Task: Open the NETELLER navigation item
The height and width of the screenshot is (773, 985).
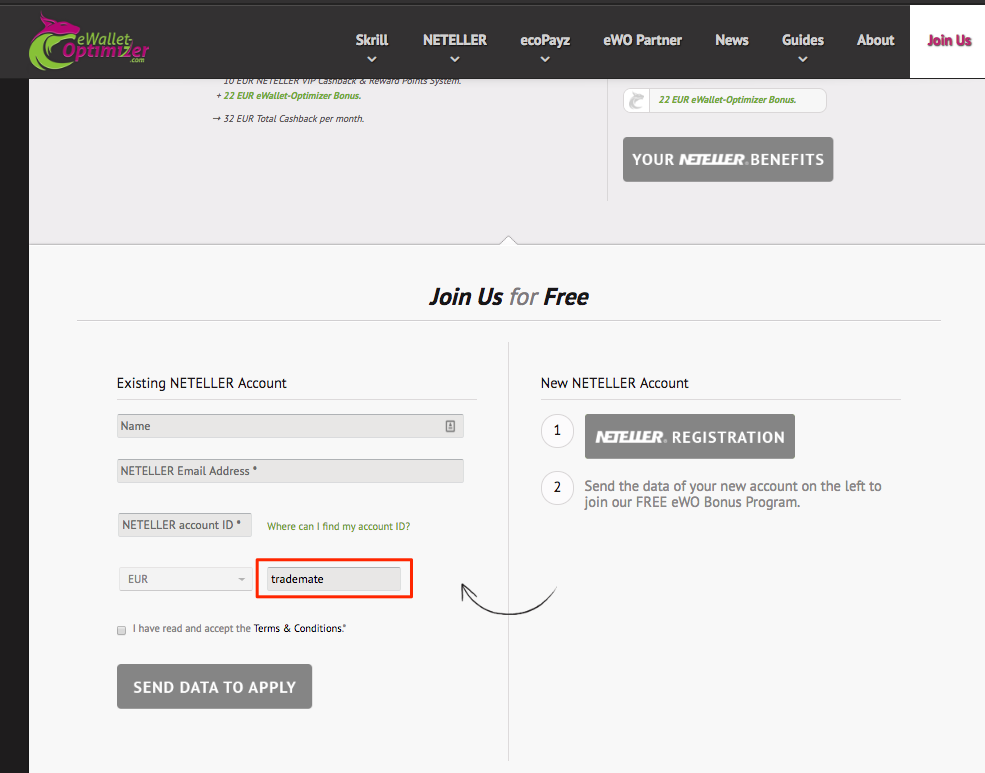Action: (455, 40)
